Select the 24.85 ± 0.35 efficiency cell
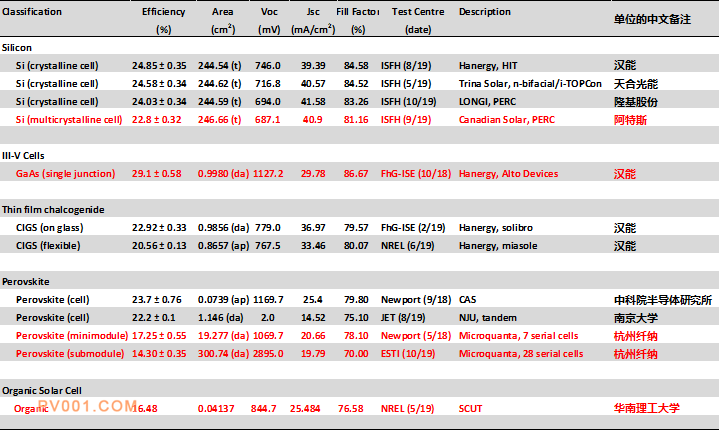The height and width of the screenshot is (432, 720). pyautogui.click(x=159, y=66)
